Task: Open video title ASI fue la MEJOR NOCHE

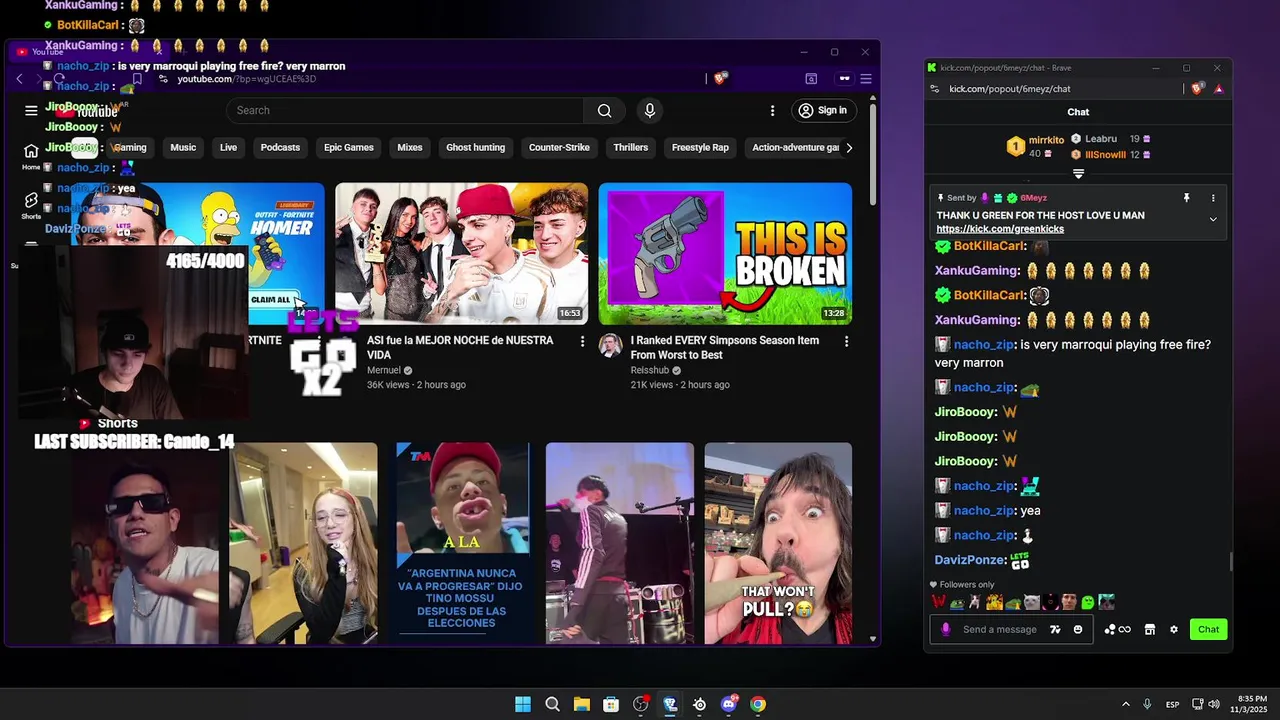Action: 460,347
